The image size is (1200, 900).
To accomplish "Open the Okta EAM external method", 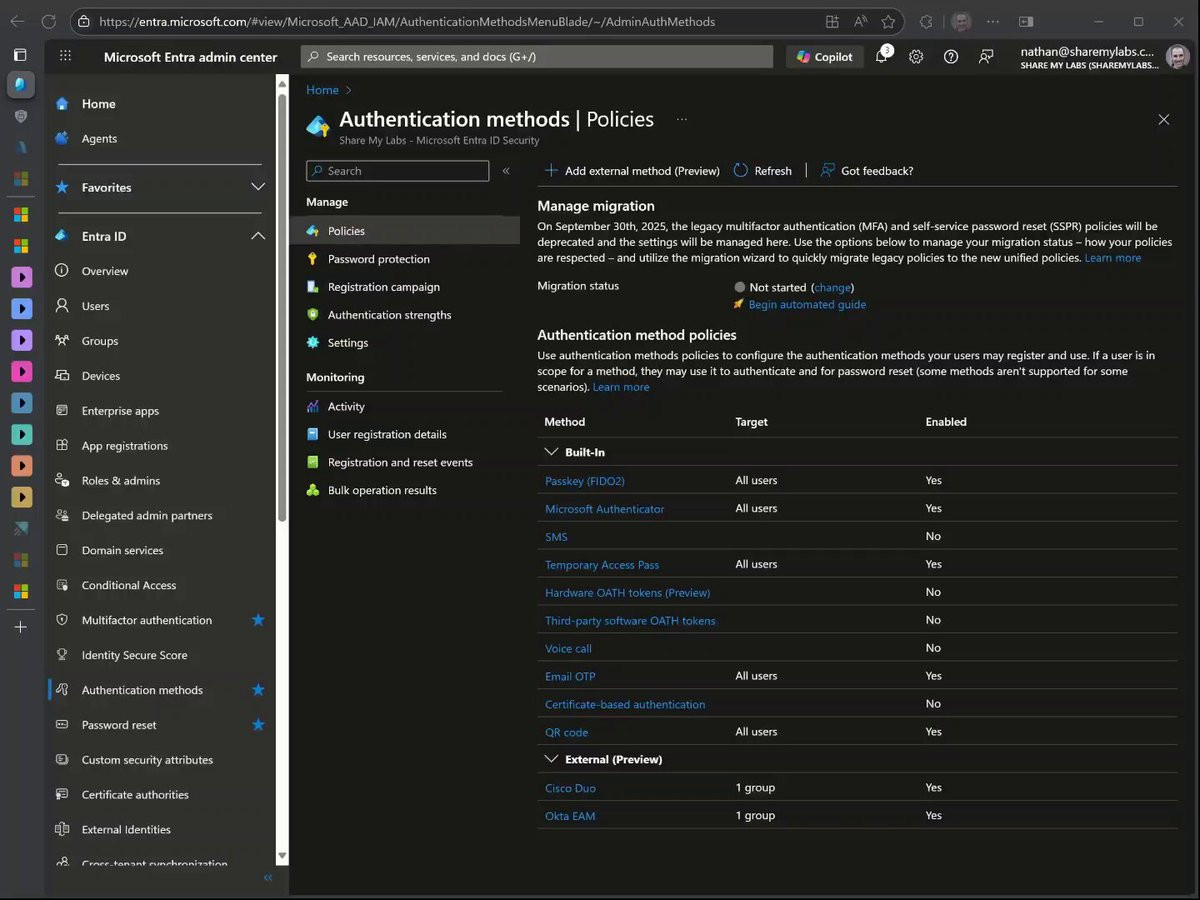I will [570, 817].
